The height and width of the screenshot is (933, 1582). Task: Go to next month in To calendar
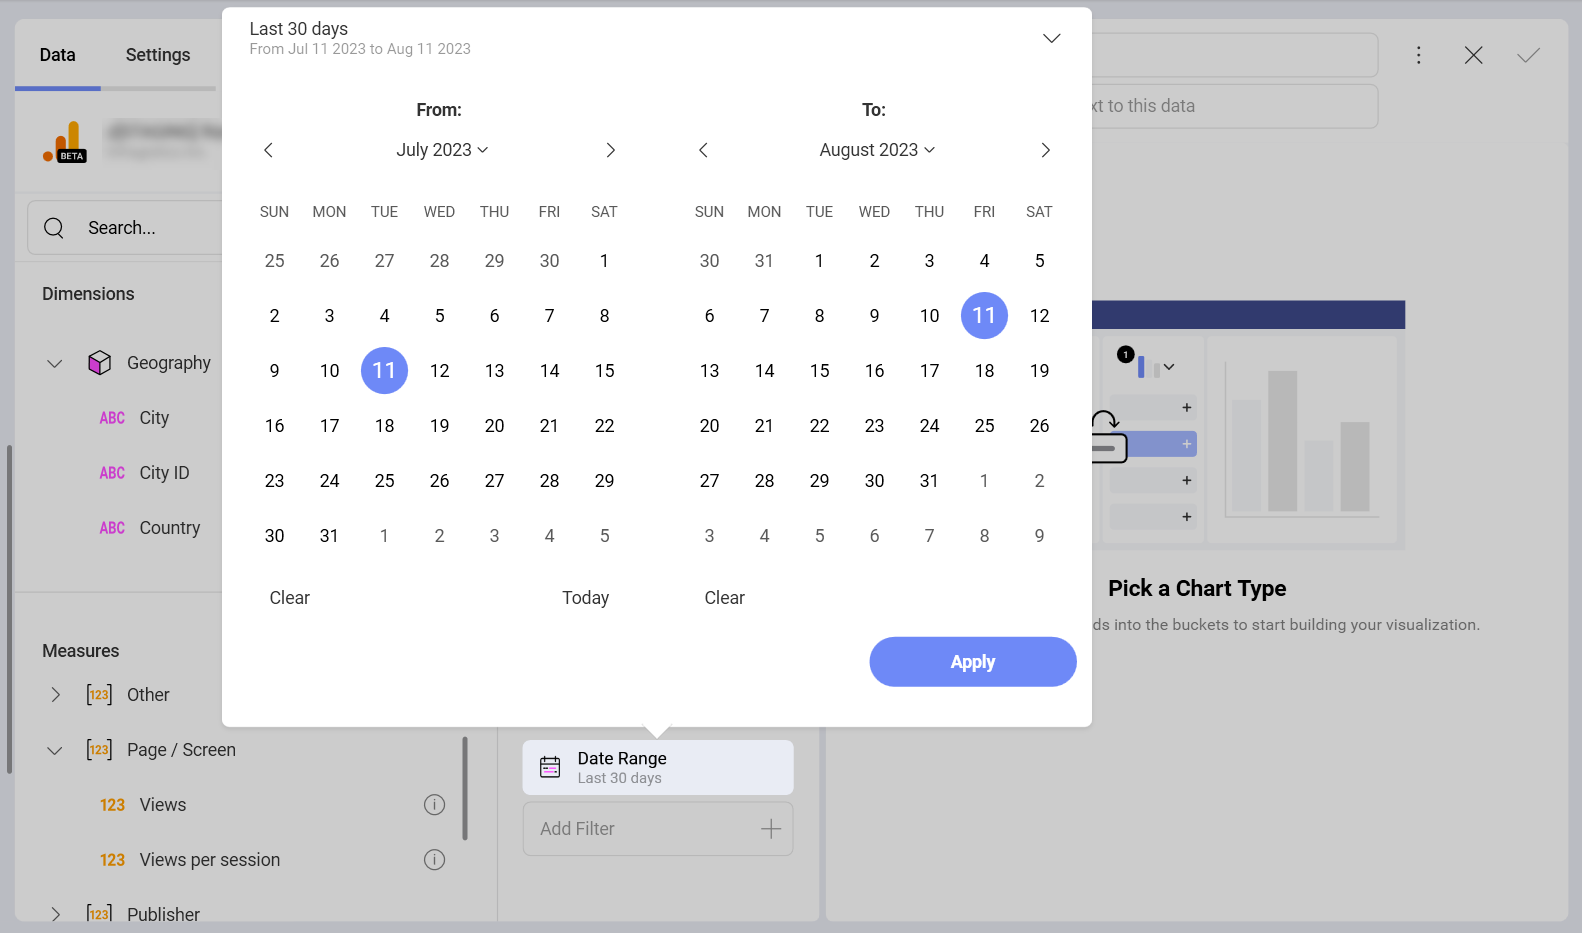pyautogui.click(x=1045, y=150)
